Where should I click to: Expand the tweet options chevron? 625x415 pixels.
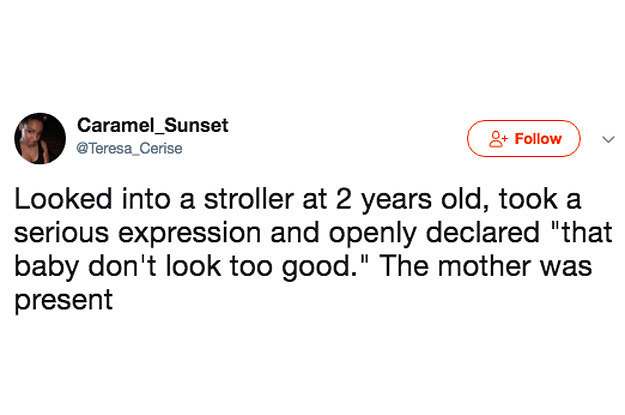click(x=608, y=140)
